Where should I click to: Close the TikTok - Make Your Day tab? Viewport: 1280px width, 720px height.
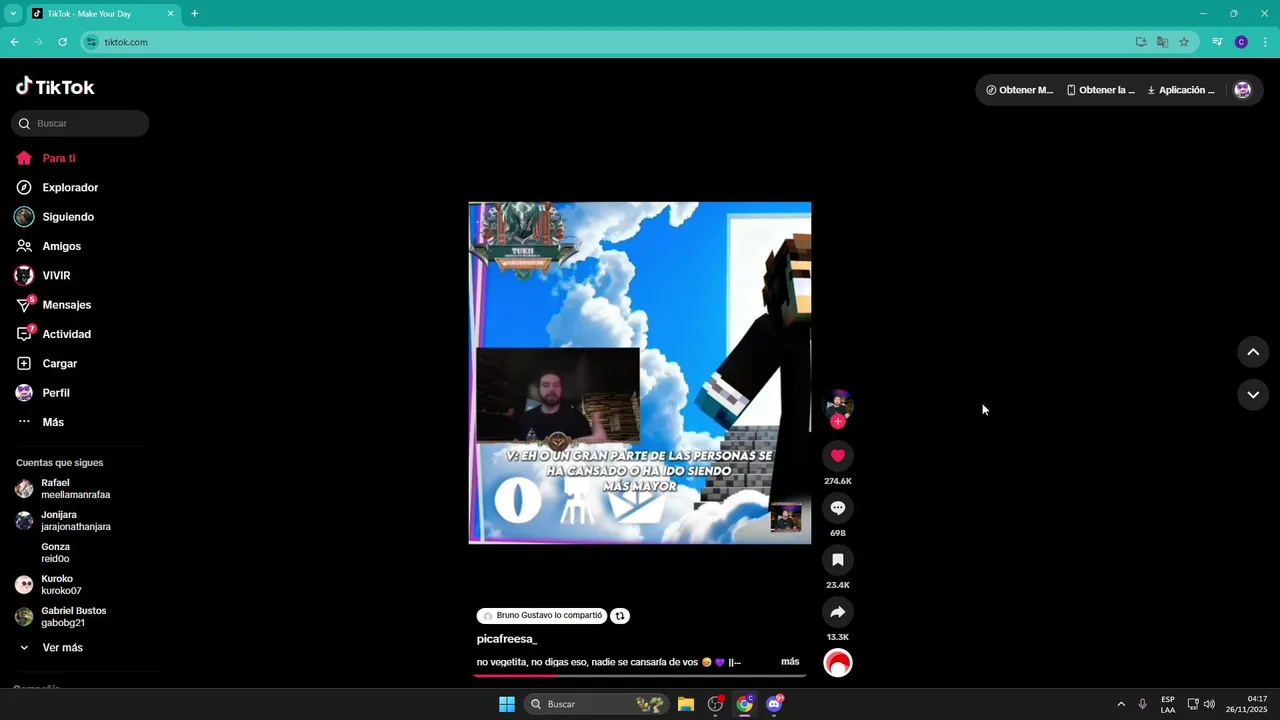coord(170,14)
